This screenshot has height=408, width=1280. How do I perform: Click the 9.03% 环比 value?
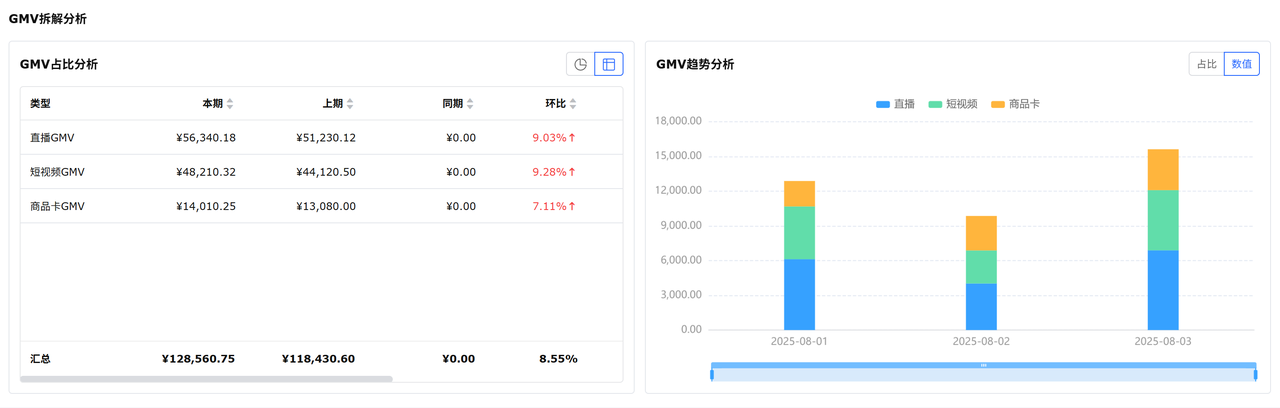click(x=554, y=138)
